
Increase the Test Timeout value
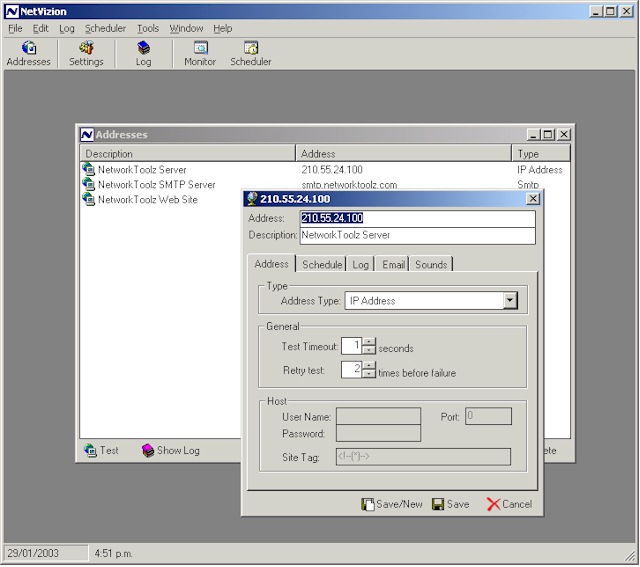[x=369, y=342]
